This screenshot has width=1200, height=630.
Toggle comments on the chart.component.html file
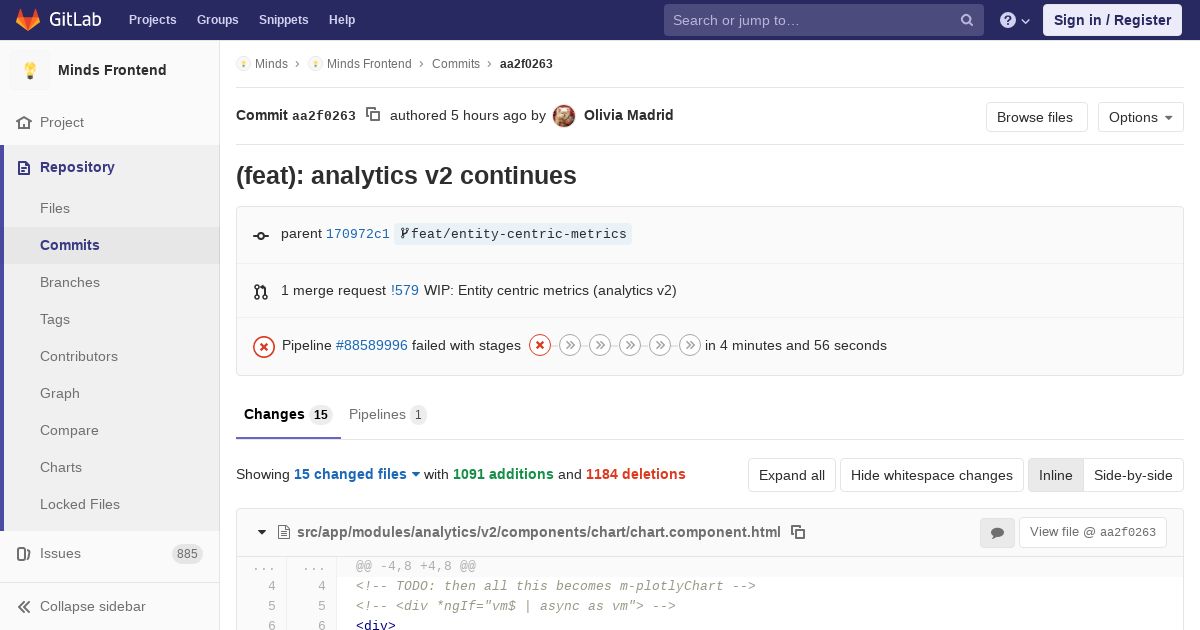(x=997, y=533)
